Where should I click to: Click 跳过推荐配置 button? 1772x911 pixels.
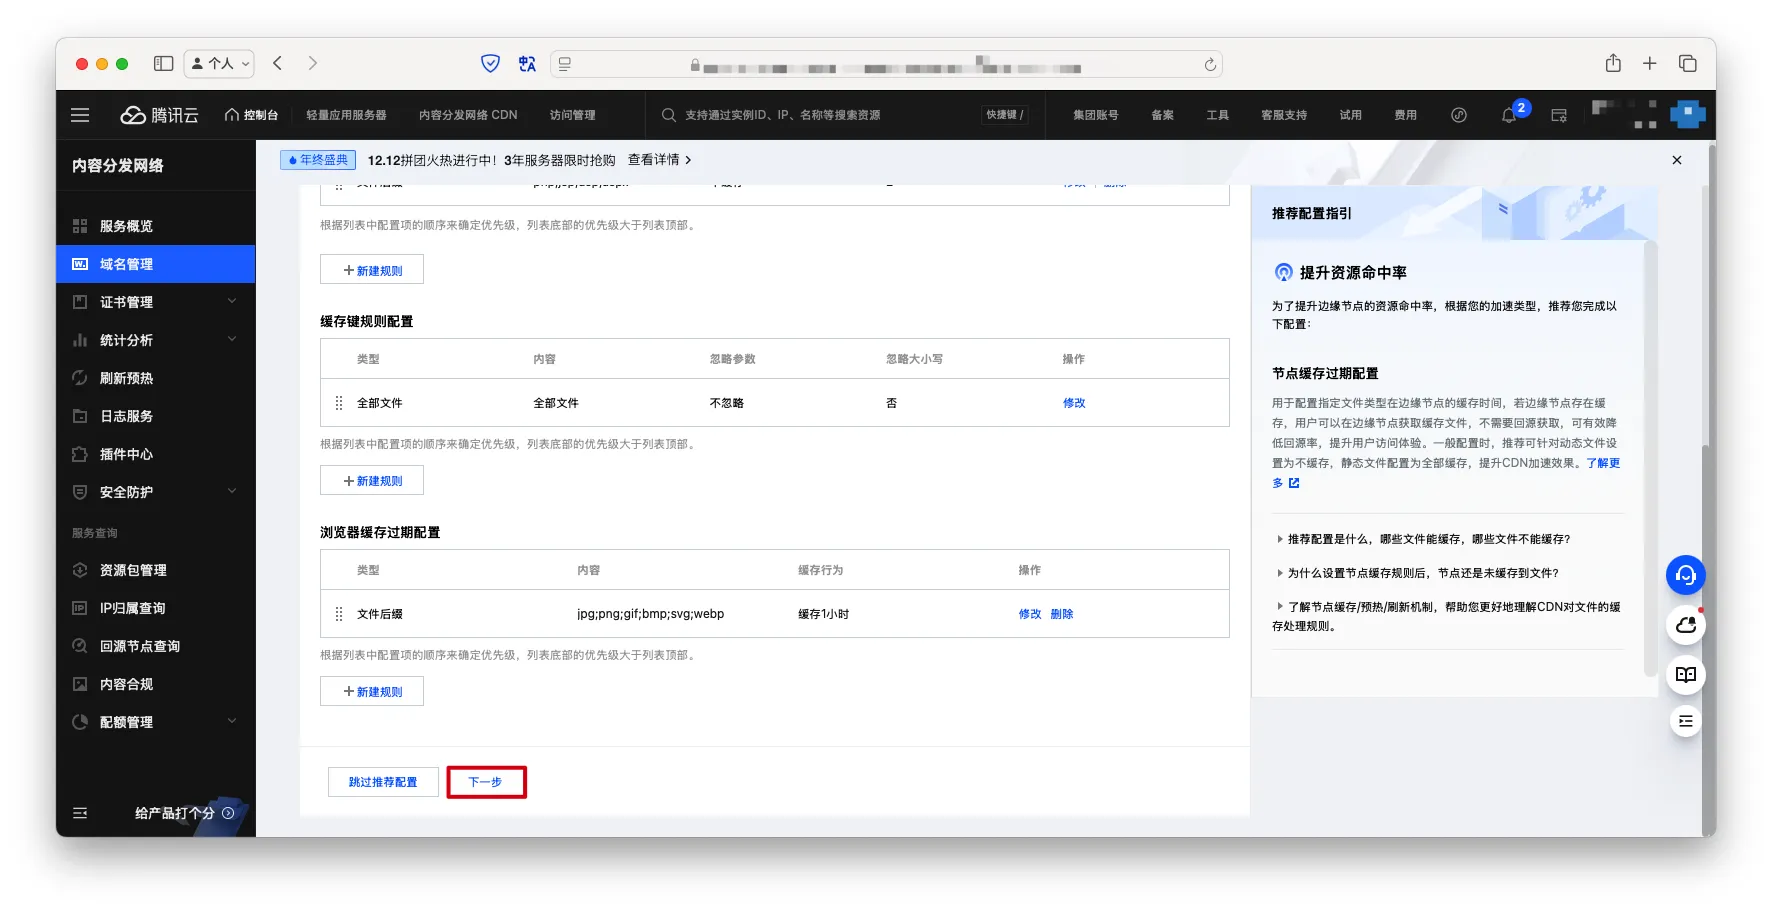point(383,782)
